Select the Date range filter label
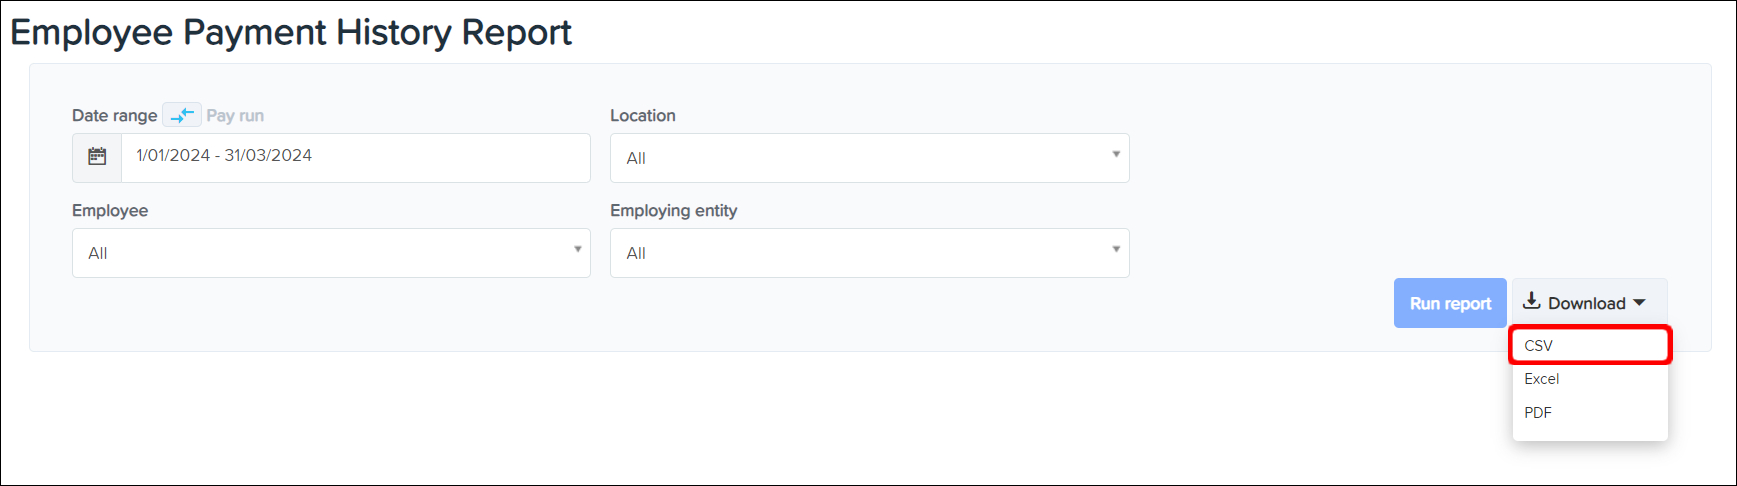1737x486 pixels. 114,116
